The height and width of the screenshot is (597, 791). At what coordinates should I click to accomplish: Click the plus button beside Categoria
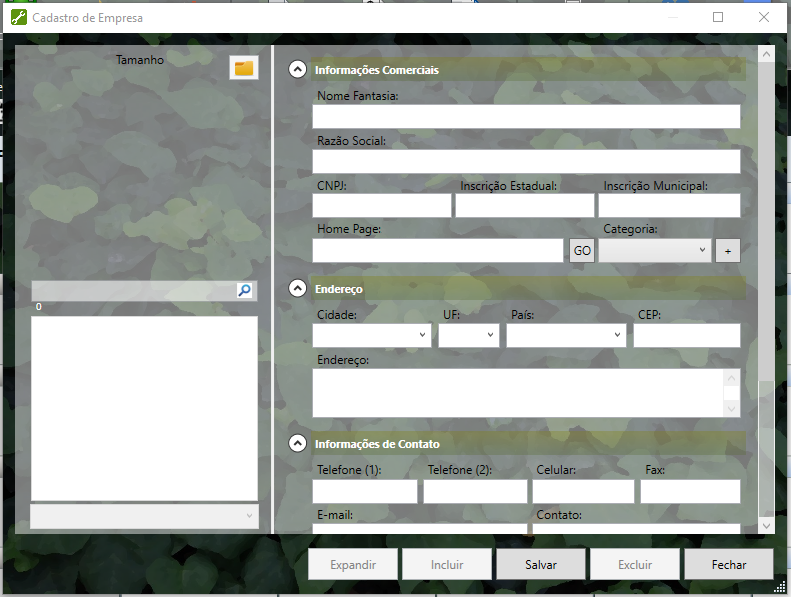pyautogui.click(x=727, y=250)
